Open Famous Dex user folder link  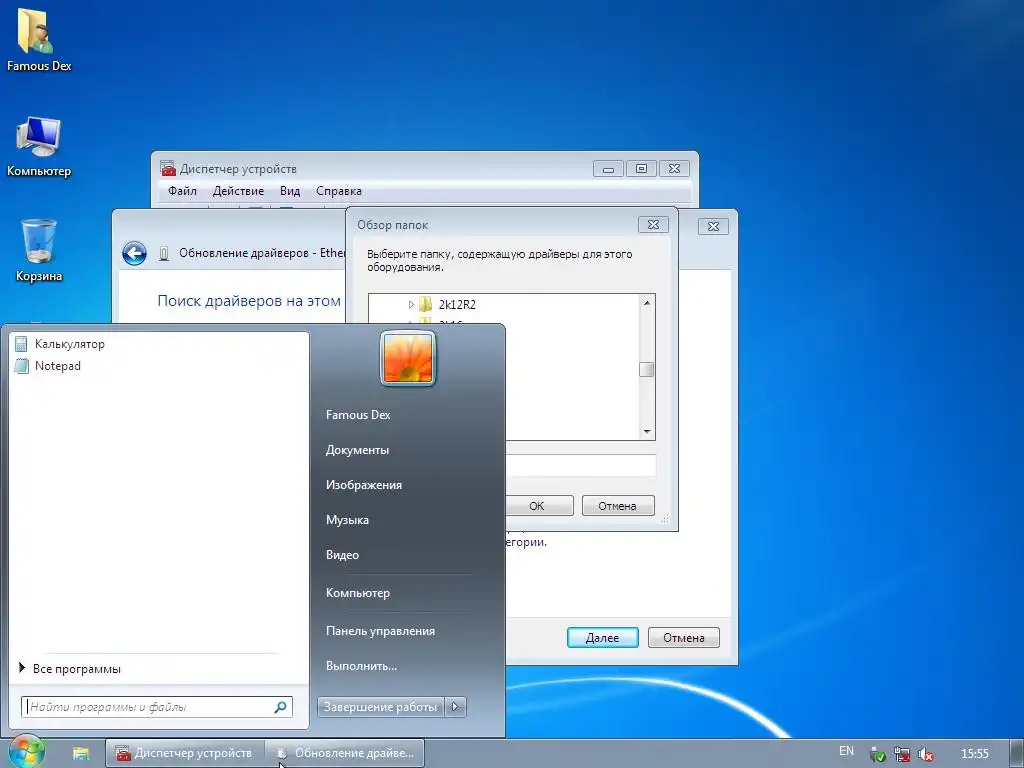(358, 415)
